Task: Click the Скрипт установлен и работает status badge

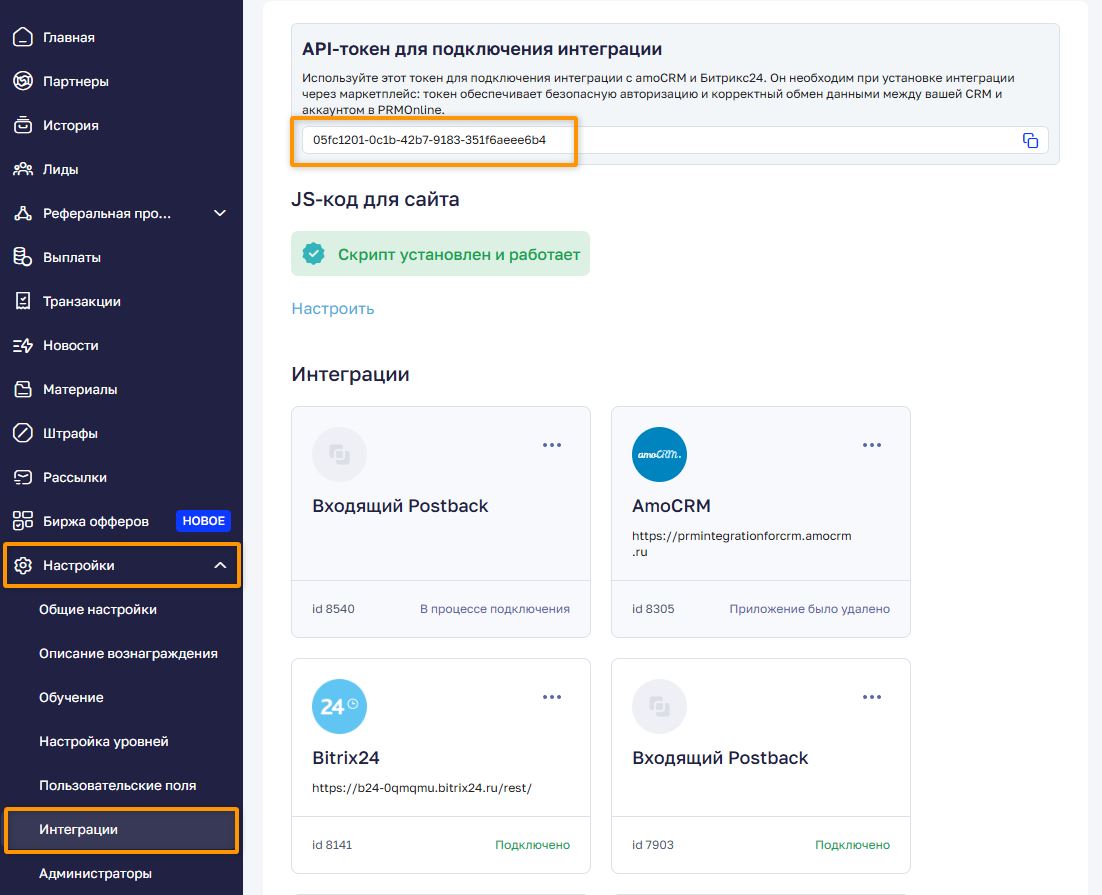Action: pyautogui.click(x=440, y=255)
